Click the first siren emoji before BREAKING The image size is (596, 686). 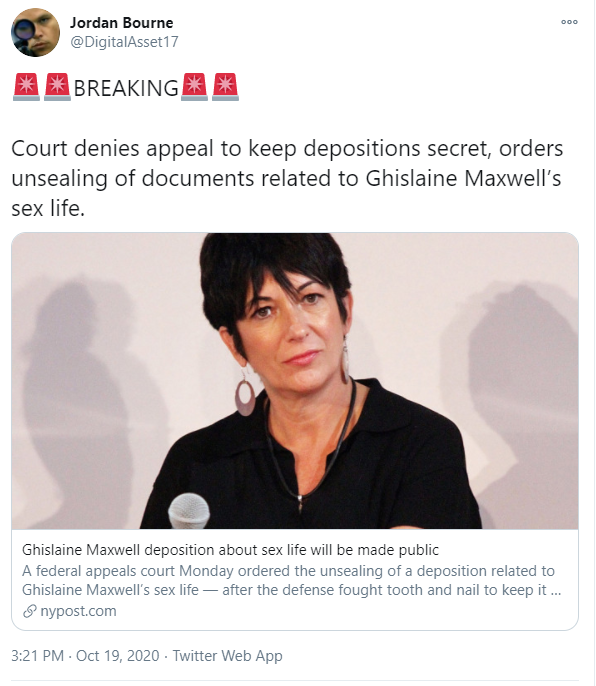[26, 87]
